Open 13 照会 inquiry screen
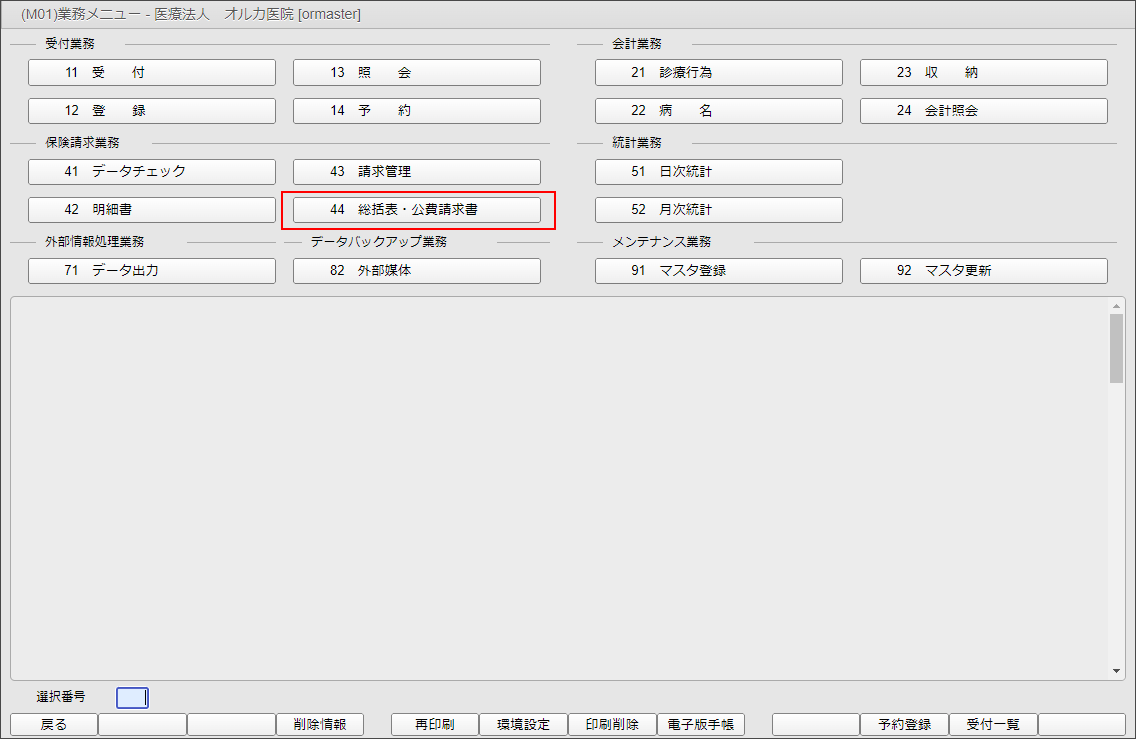Image resolution: width=1136 pixels, height=739 pixels. click(x=416, y=73)
